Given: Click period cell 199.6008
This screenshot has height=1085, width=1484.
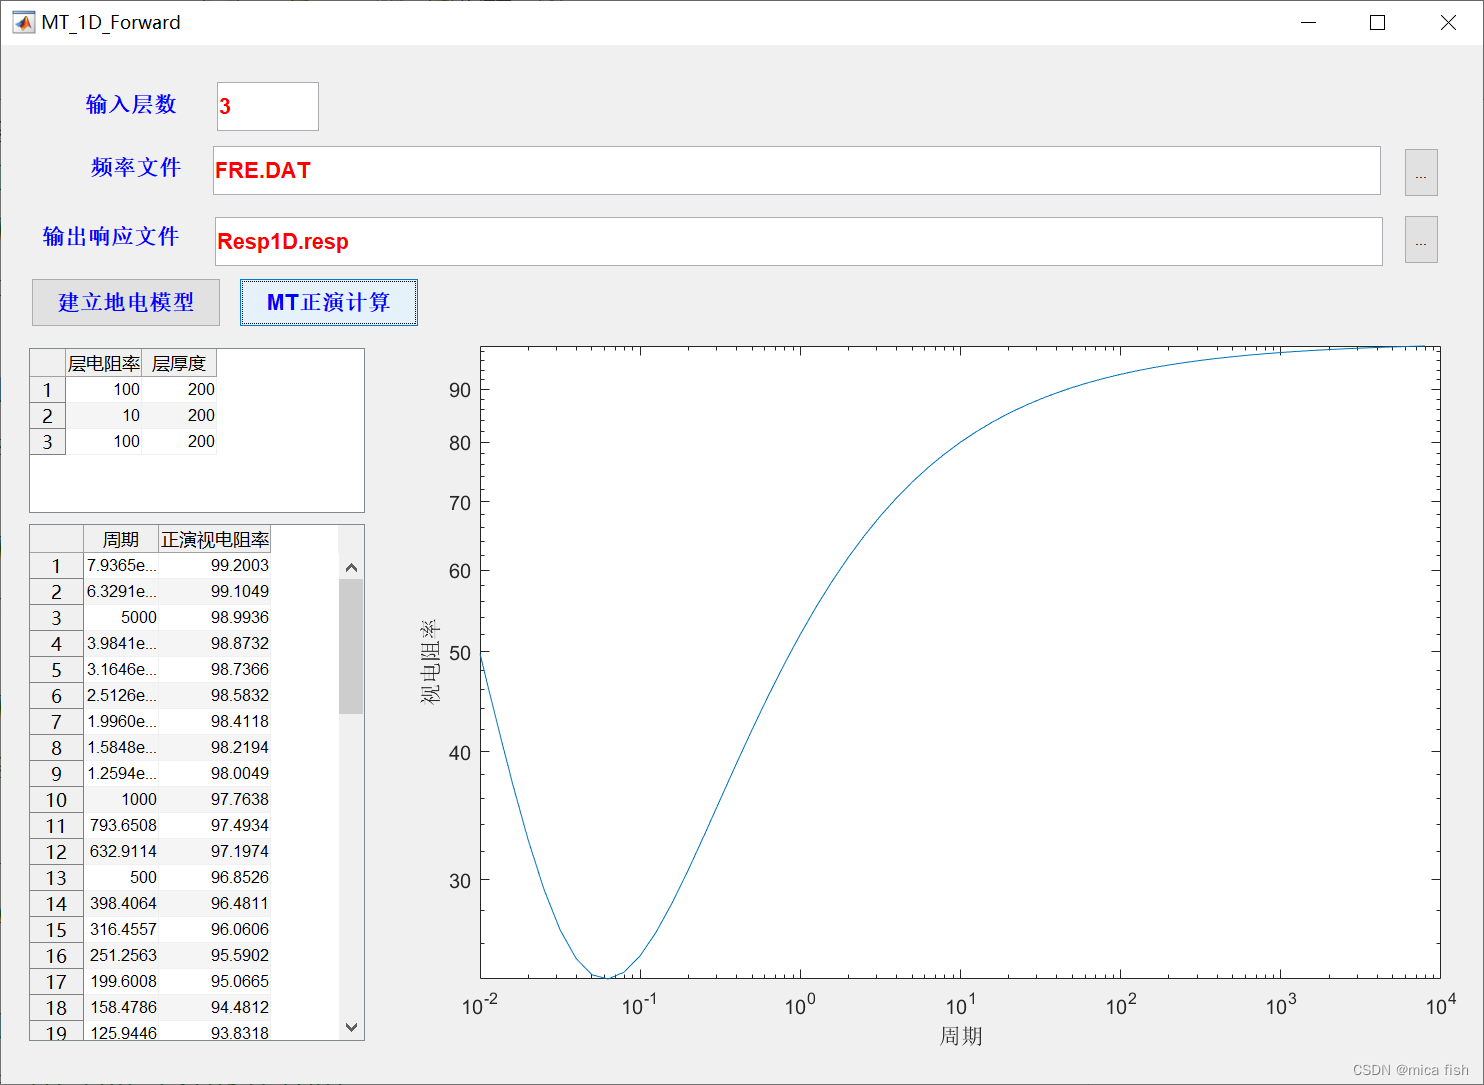Looking at the screenshot, I should (121, 981).
